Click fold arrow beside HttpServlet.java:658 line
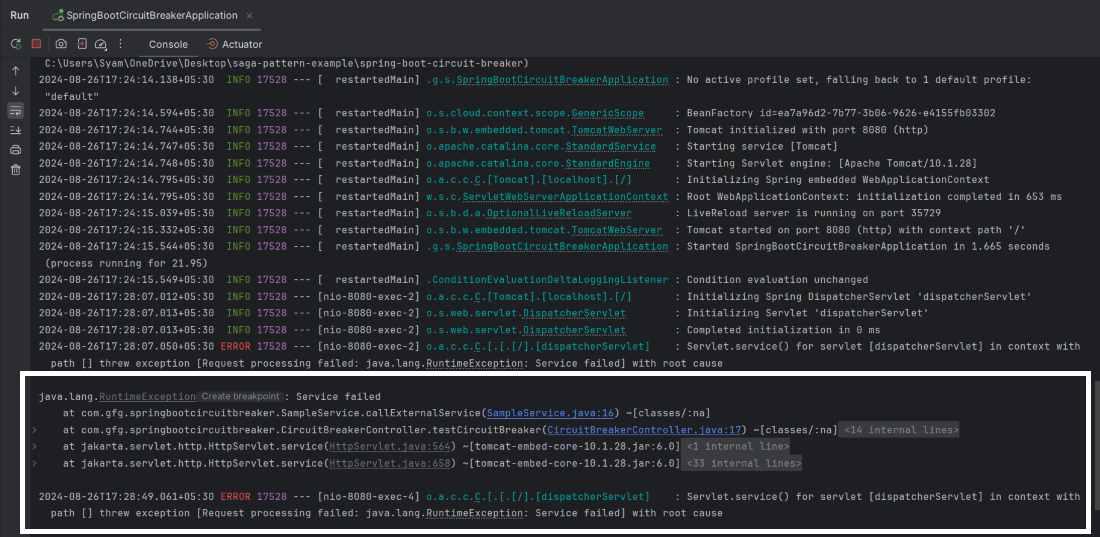The height and width of the screenshot is (537, 1100). [33, 463]
